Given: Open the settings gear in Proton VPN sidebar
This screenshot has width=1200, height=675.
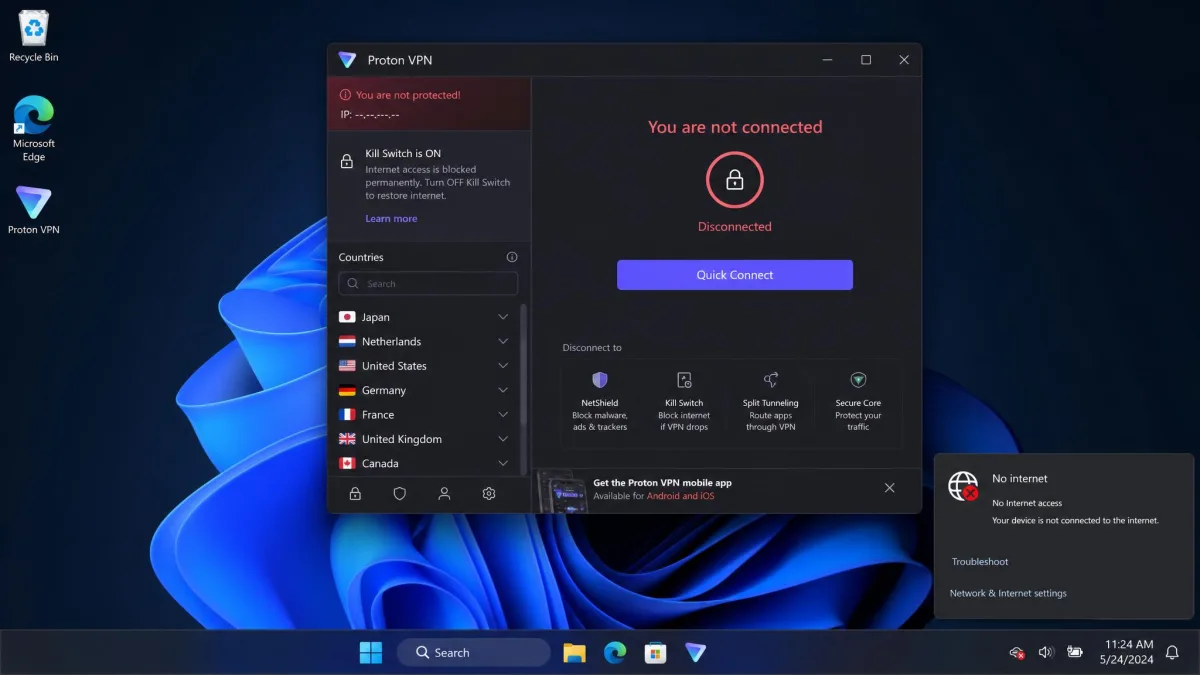Looking at the screenshot, I should click(x=489, y=493).
